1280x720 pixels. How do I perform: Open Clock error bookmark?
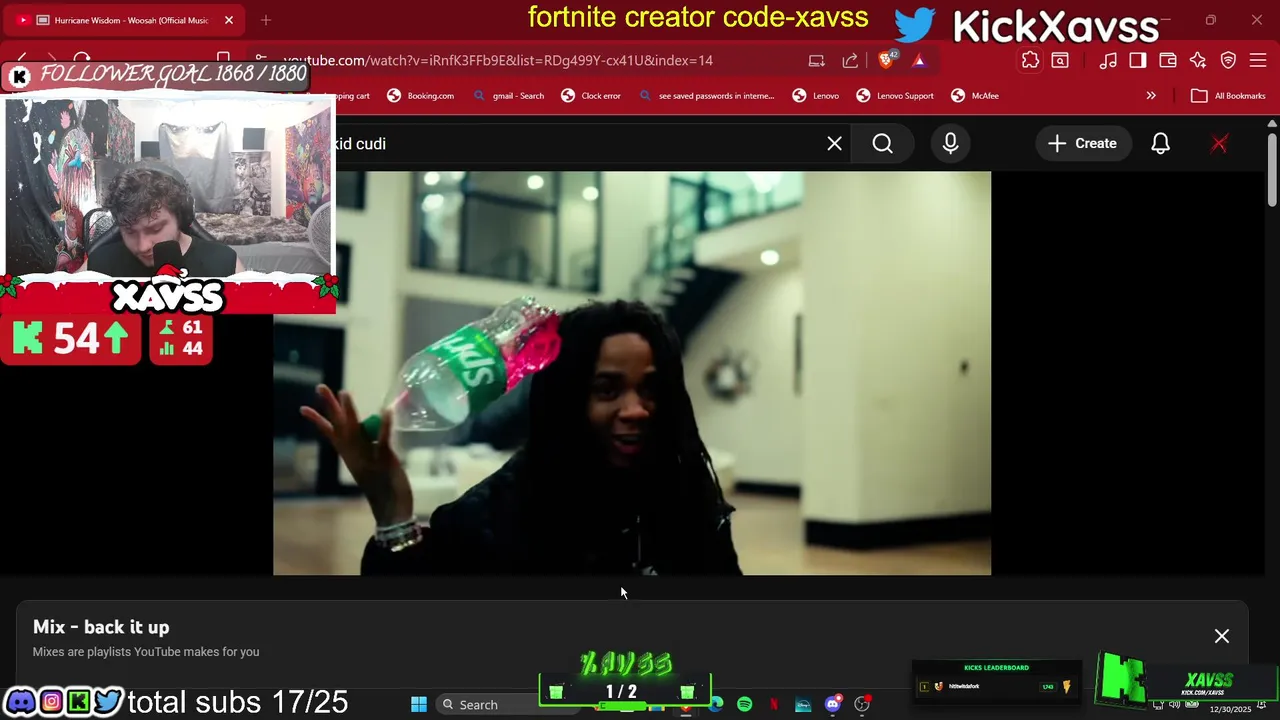(591, 96)
